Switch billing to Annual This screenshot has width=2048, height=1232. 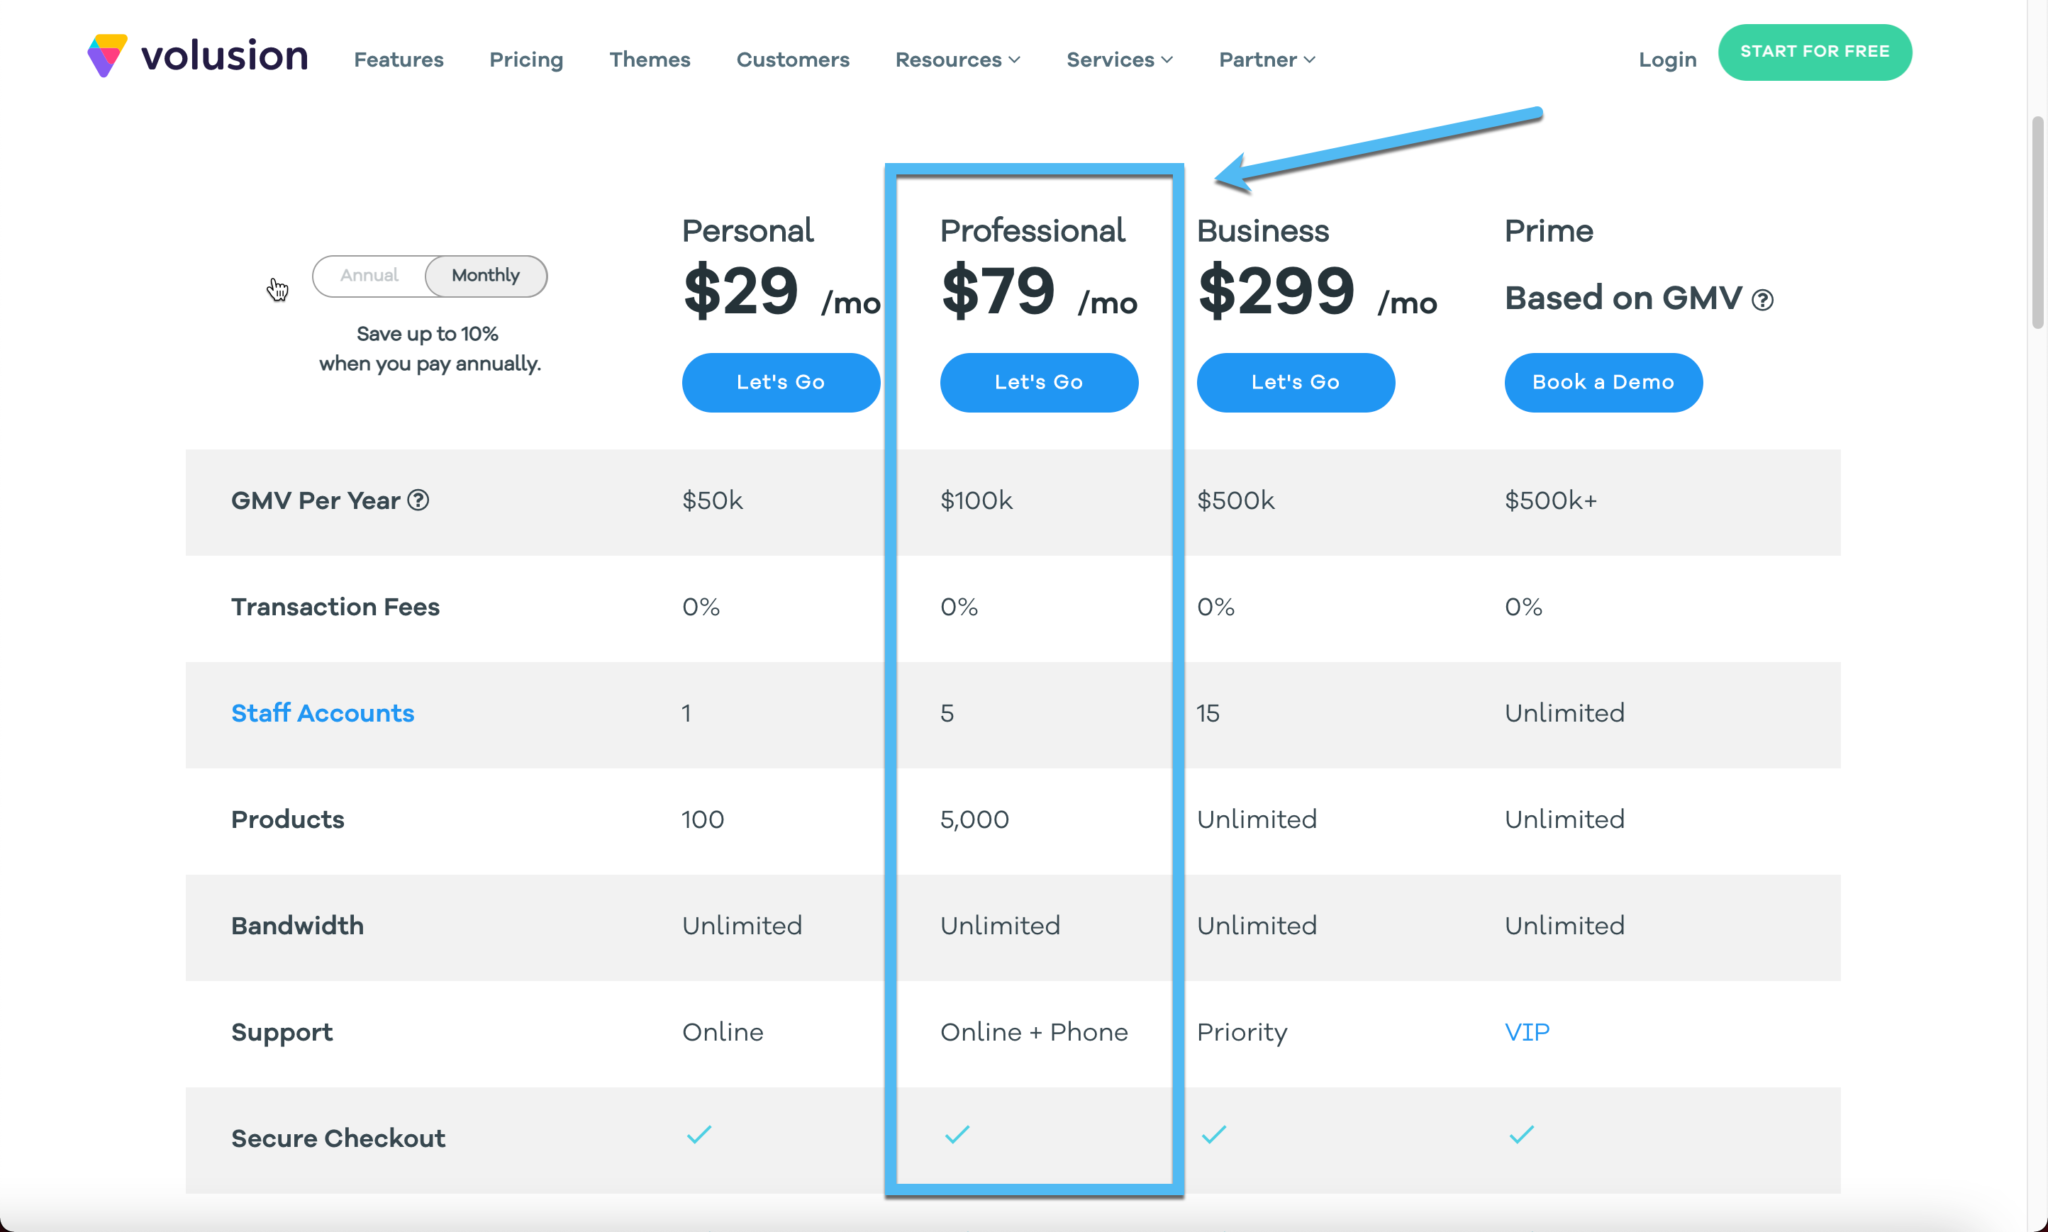[369, 276]
